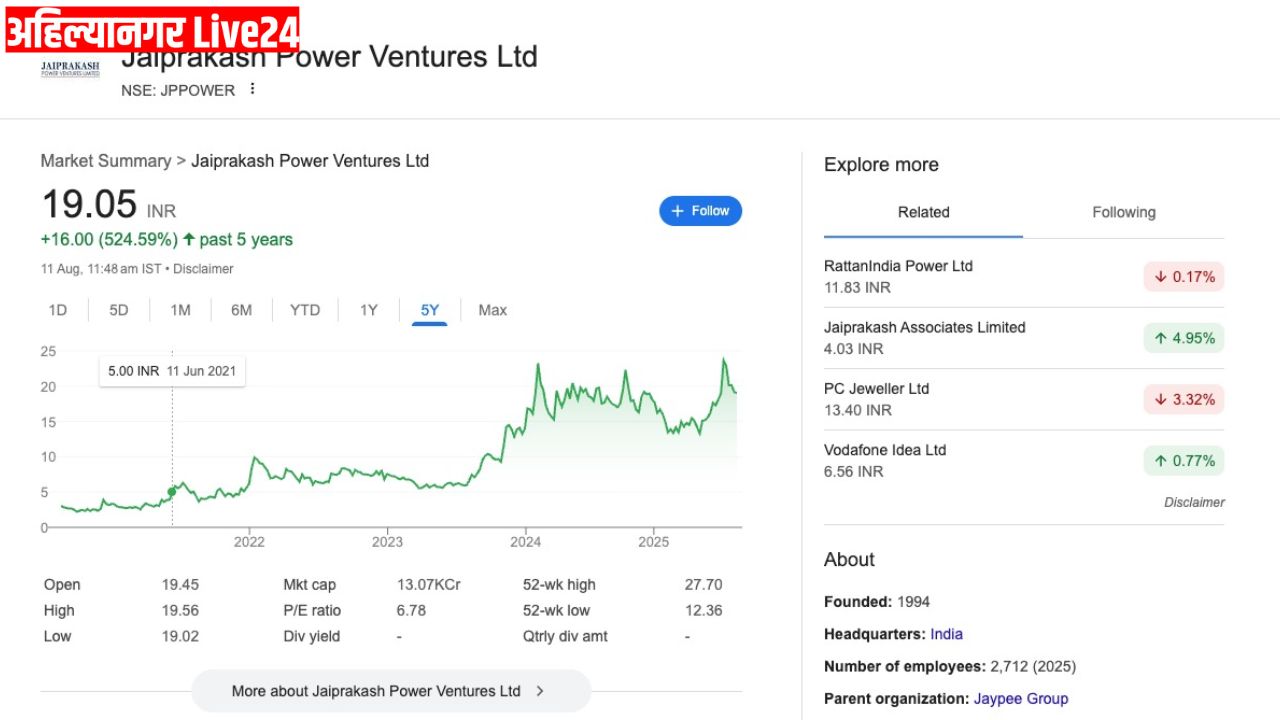Expand More about Jaiprakash Power Ventures Ltd
1280x720 pixels.
point(391,691)
